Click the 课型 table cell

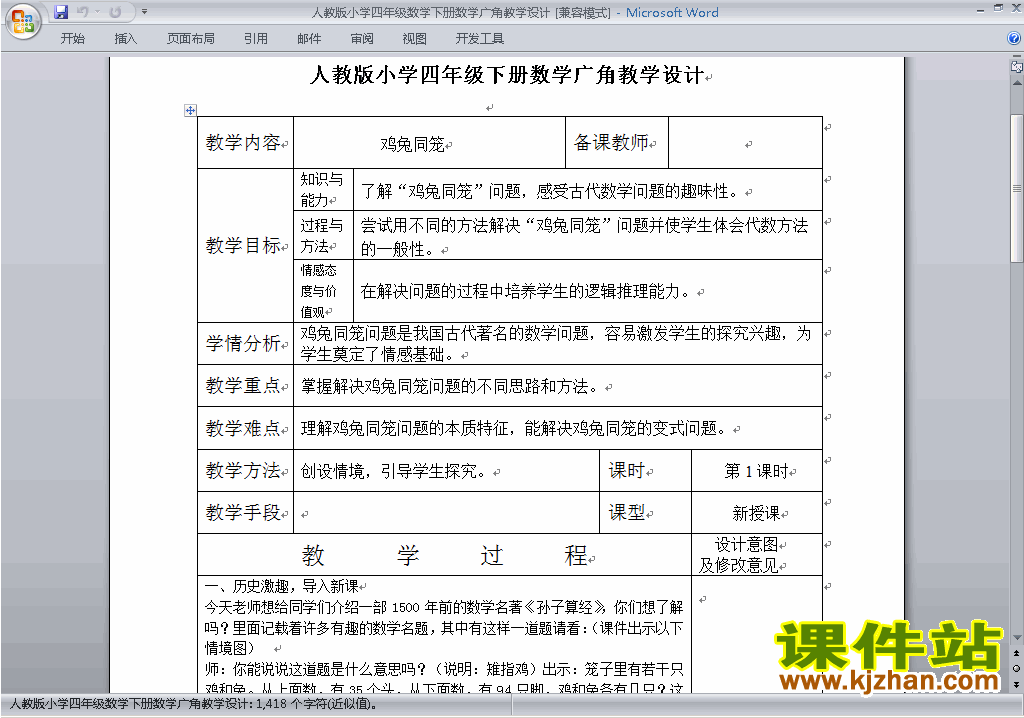645,512
